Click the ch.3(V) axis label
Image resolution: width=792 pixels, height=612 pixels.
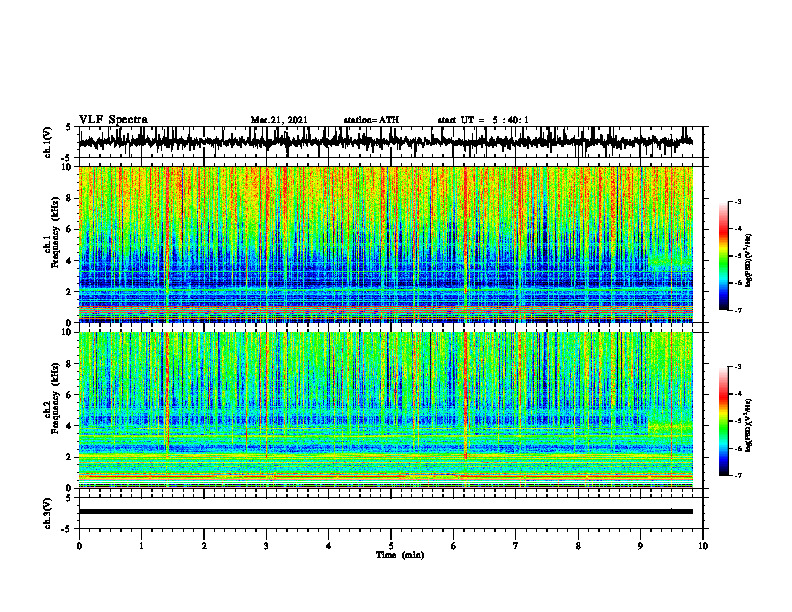tap(48, 513)
